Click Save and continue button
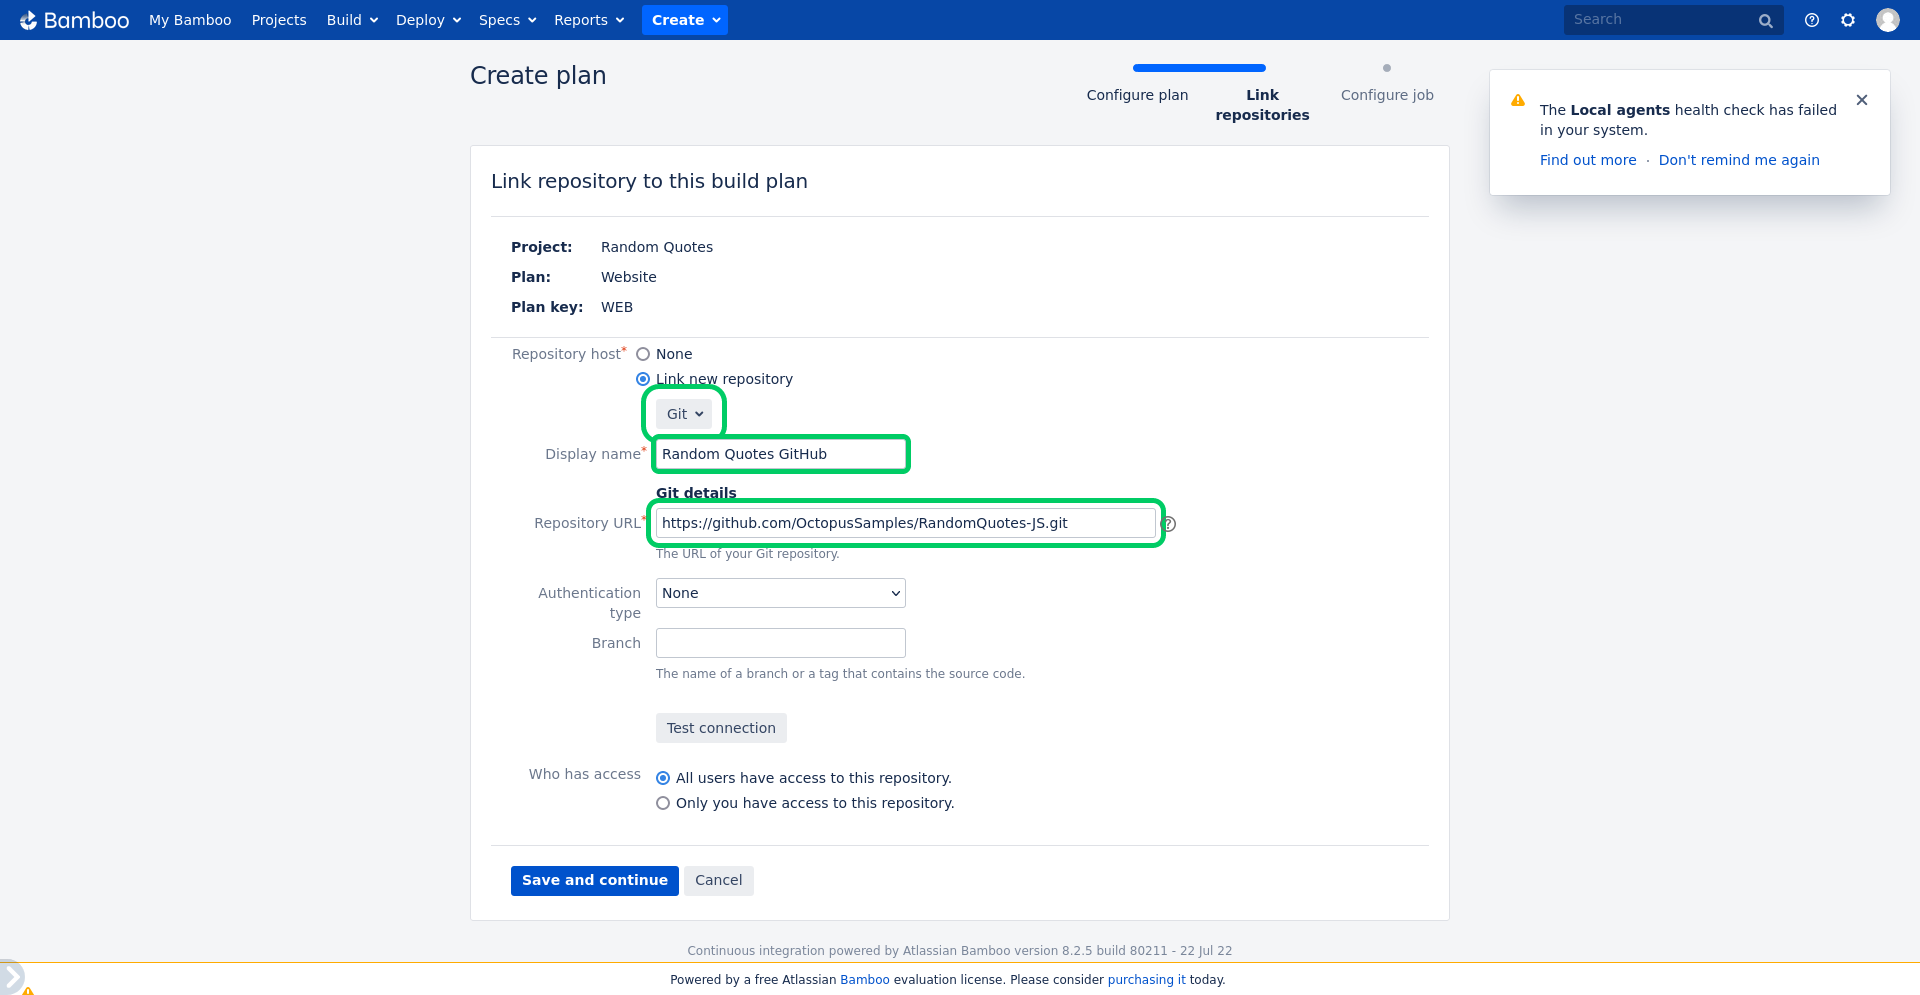Image resolution: width=1920 pixels, height=995 pixels. point(595,881)
